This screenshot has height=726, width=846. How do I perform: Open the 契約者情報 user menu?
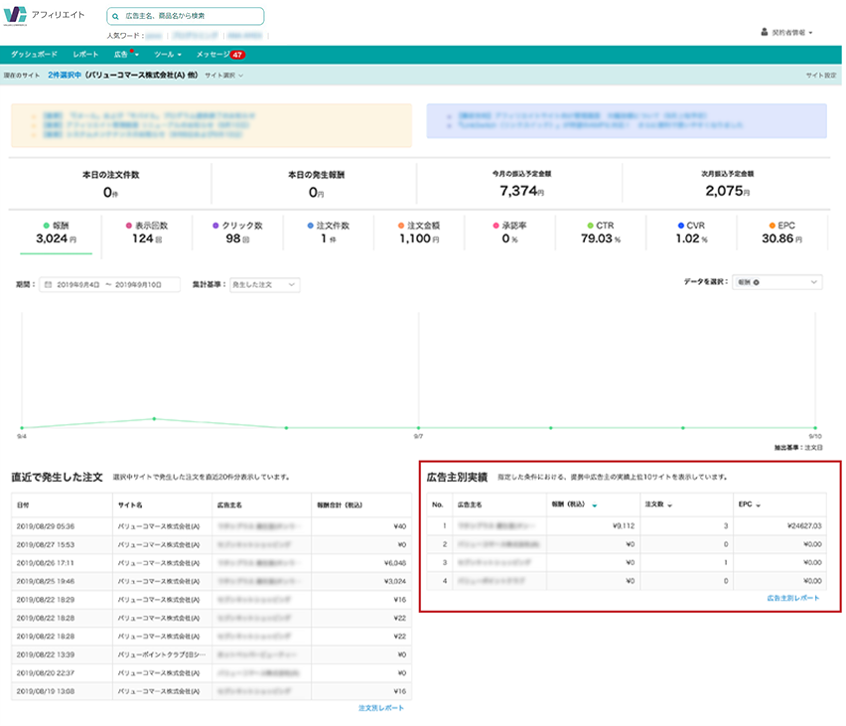tap(787, 32)
